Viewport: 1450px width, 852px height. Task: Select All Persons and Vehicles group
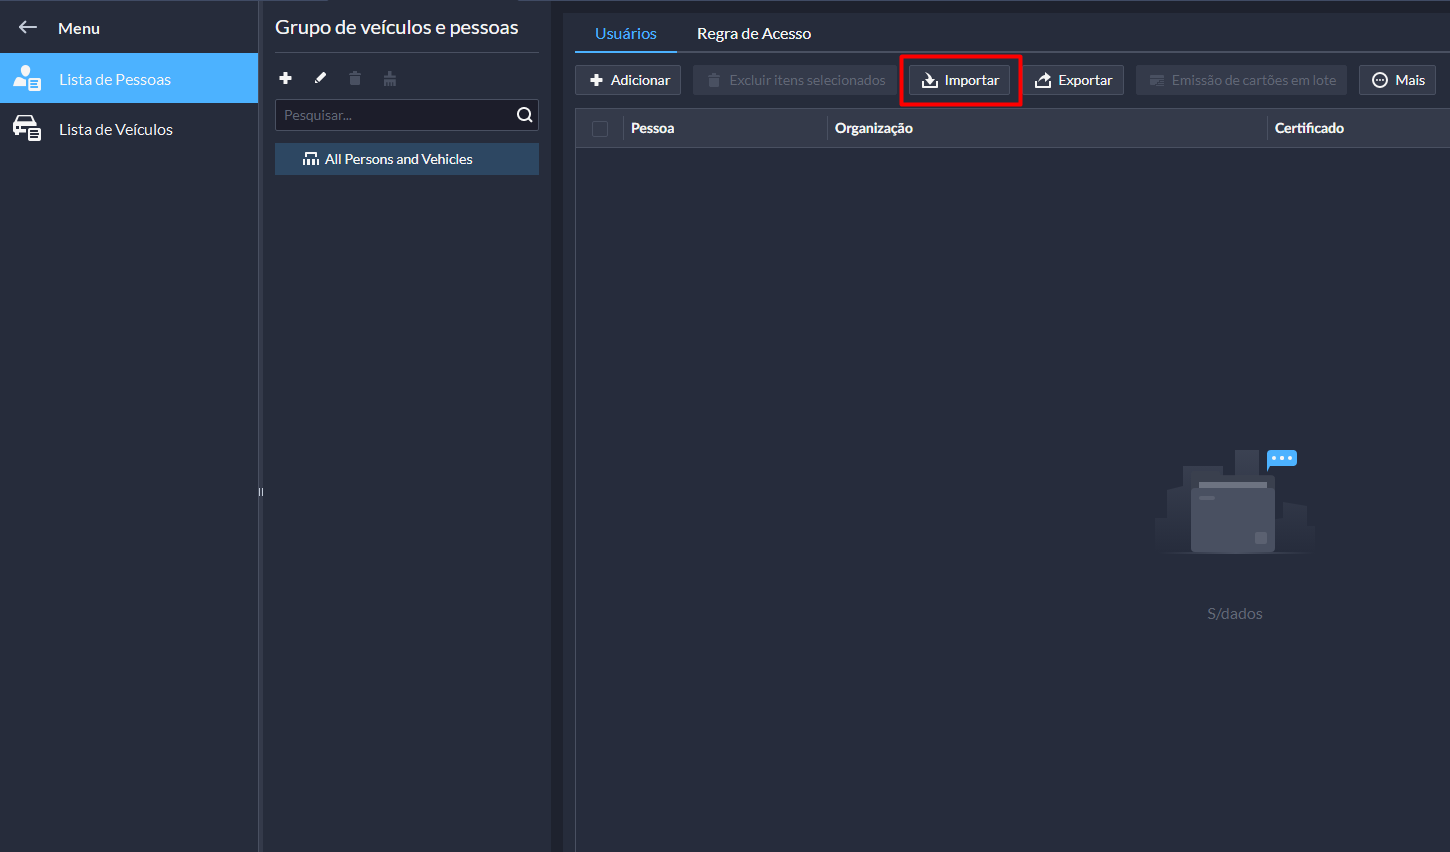pyautogui.click(x=398, y=159)
